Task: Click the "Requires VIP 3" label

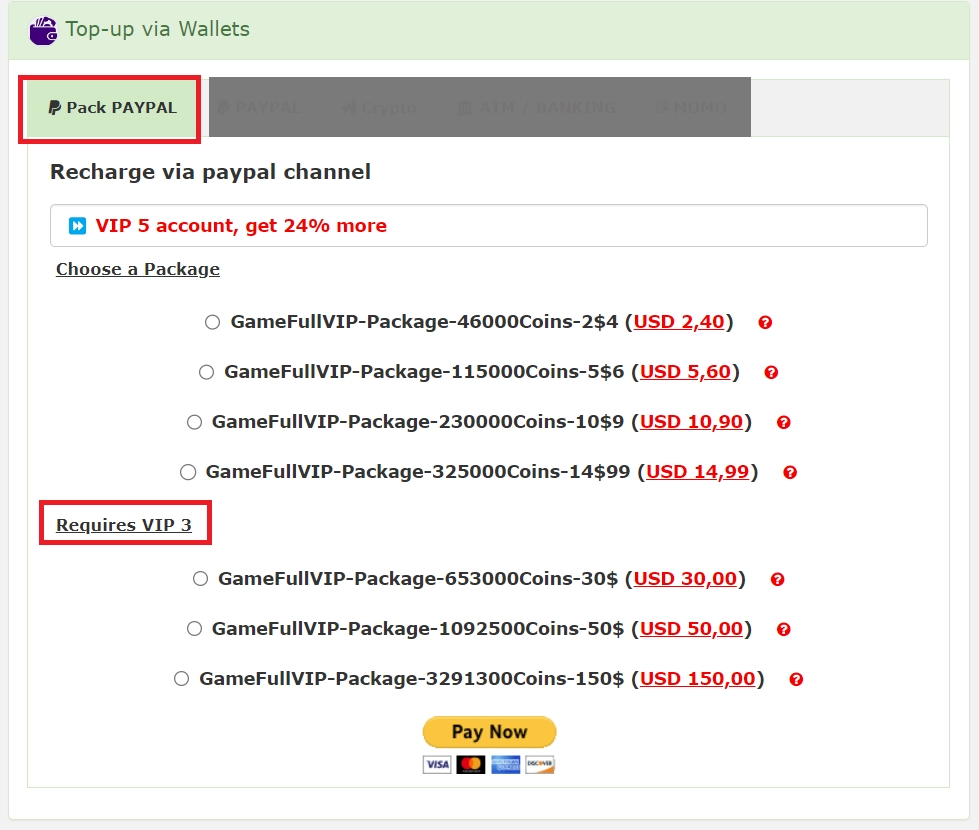Action: (x=124, y=525)
